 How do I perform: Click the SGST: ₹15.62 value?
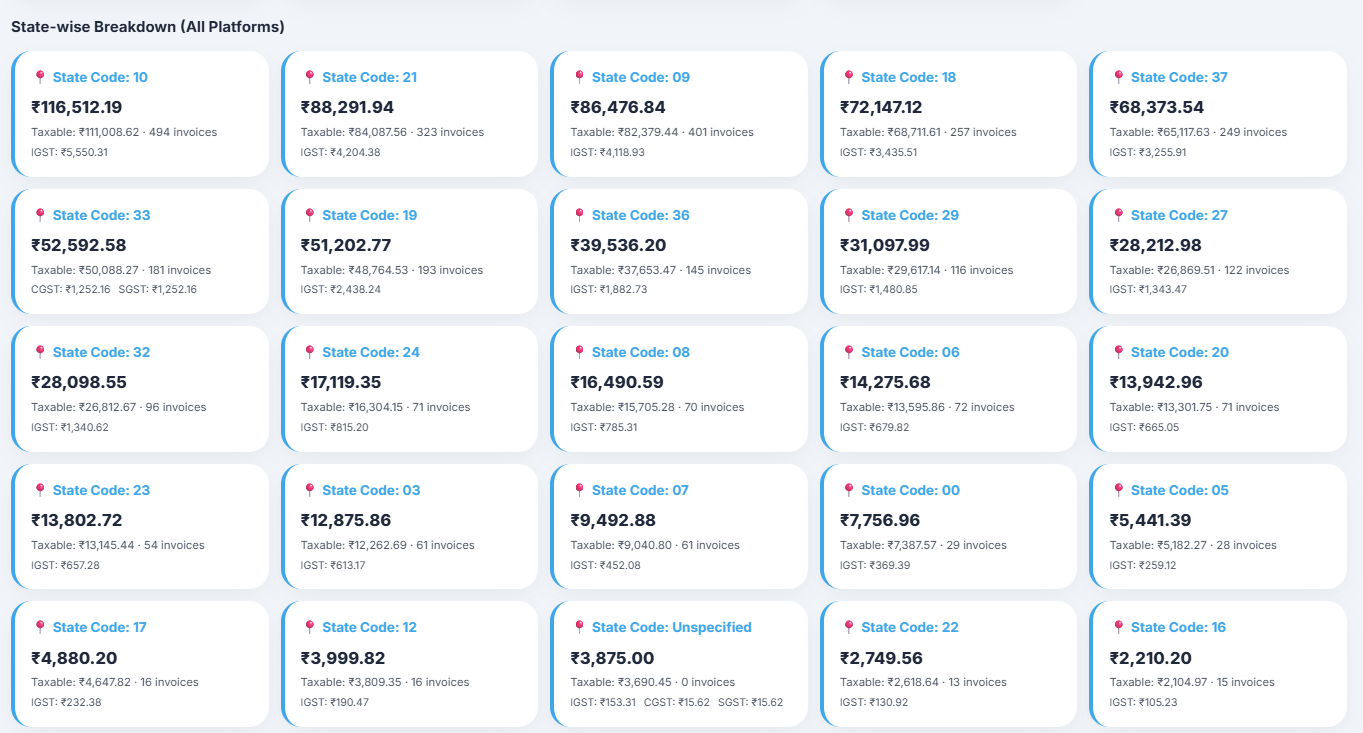tap(750, 702)
